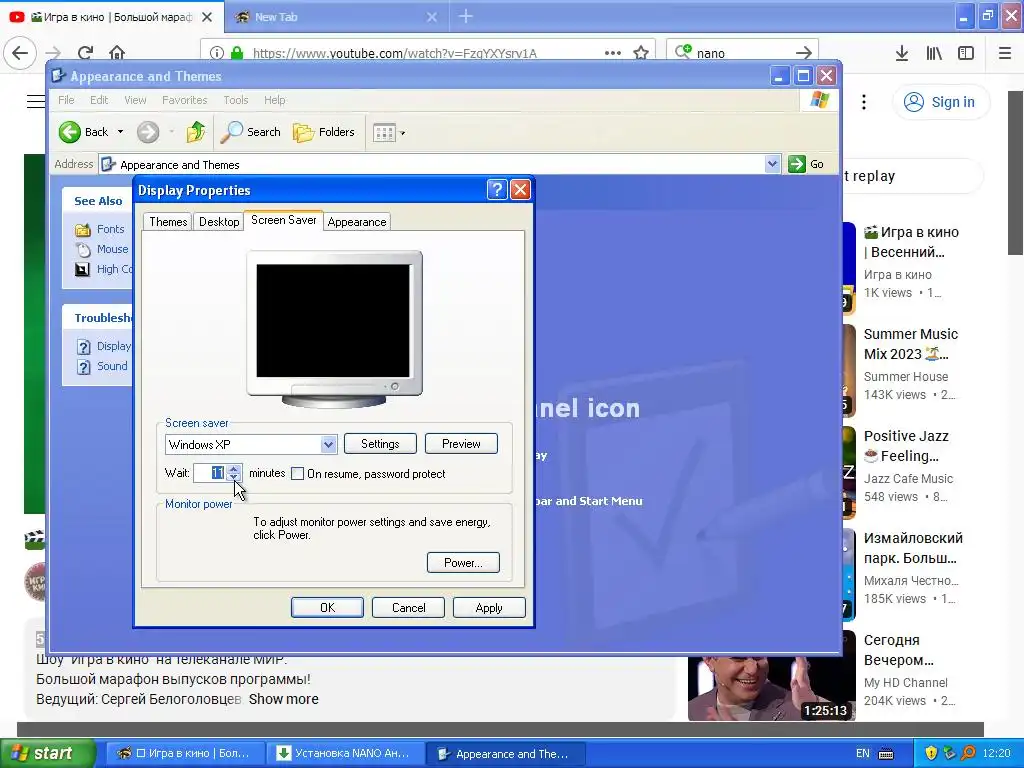Click the Up folder icon in Explorer toolbar

(x=196, y=132)
